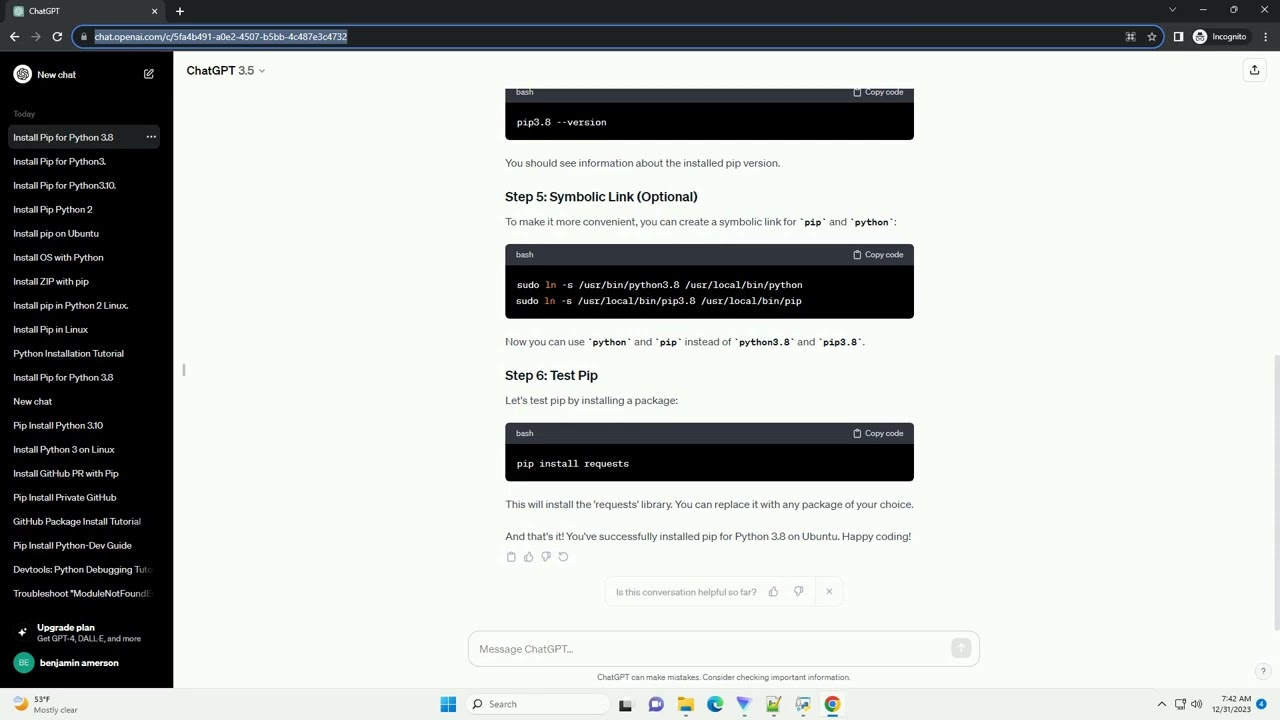This screenshot has width=1280, height=720.
Task: Click the Windows Start button
Action: (x=448, y=704)
